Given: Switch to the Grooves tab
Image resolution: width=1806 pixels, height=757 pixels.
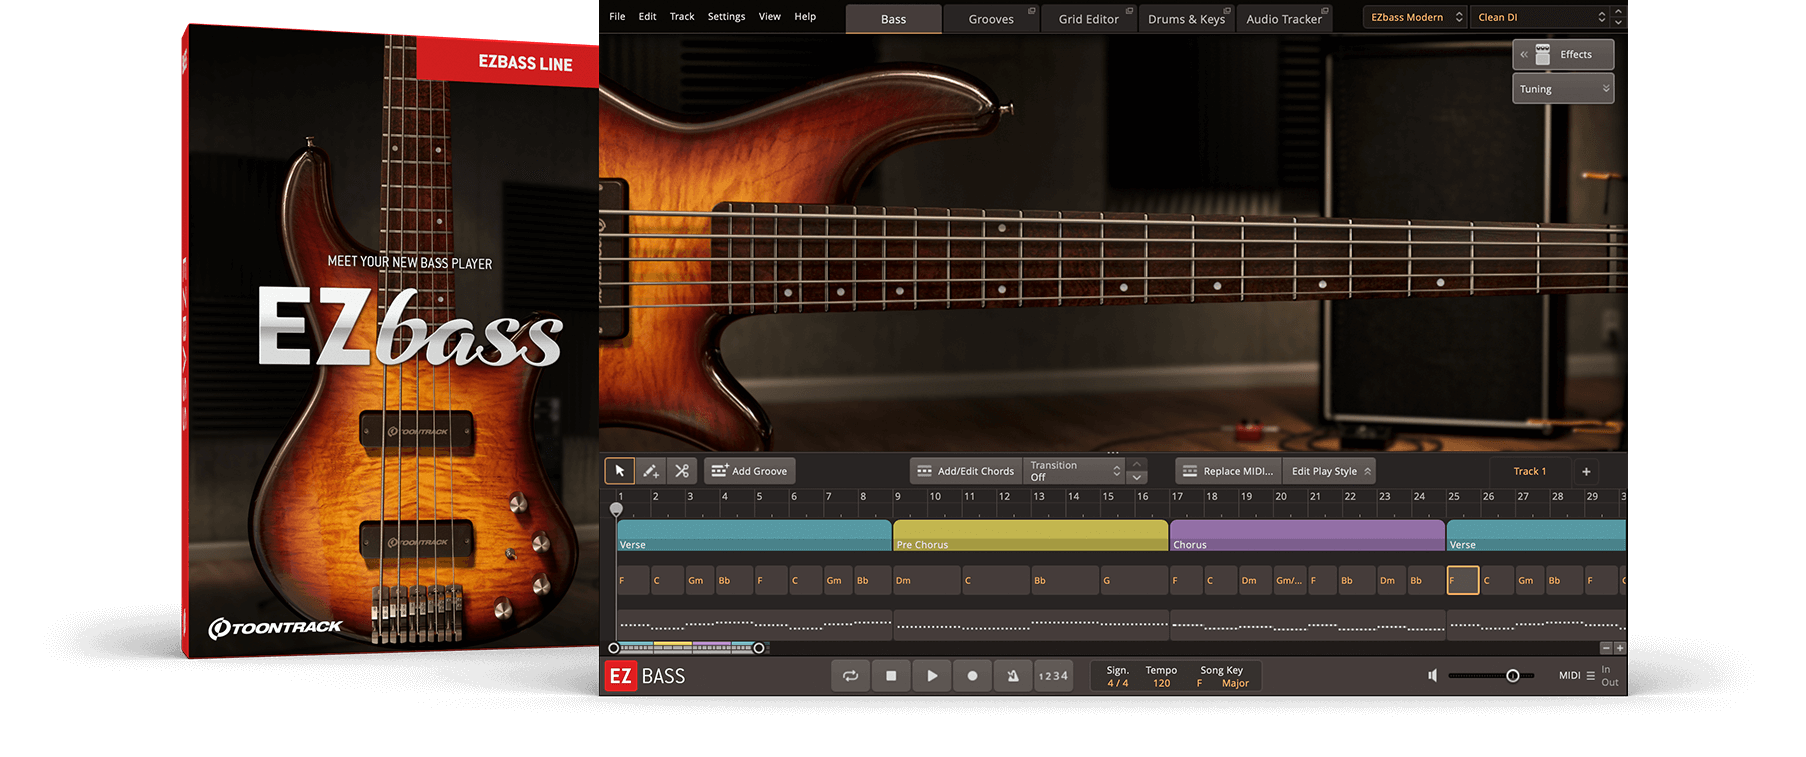Looking at the screenshot, I should tap(990, 19).
